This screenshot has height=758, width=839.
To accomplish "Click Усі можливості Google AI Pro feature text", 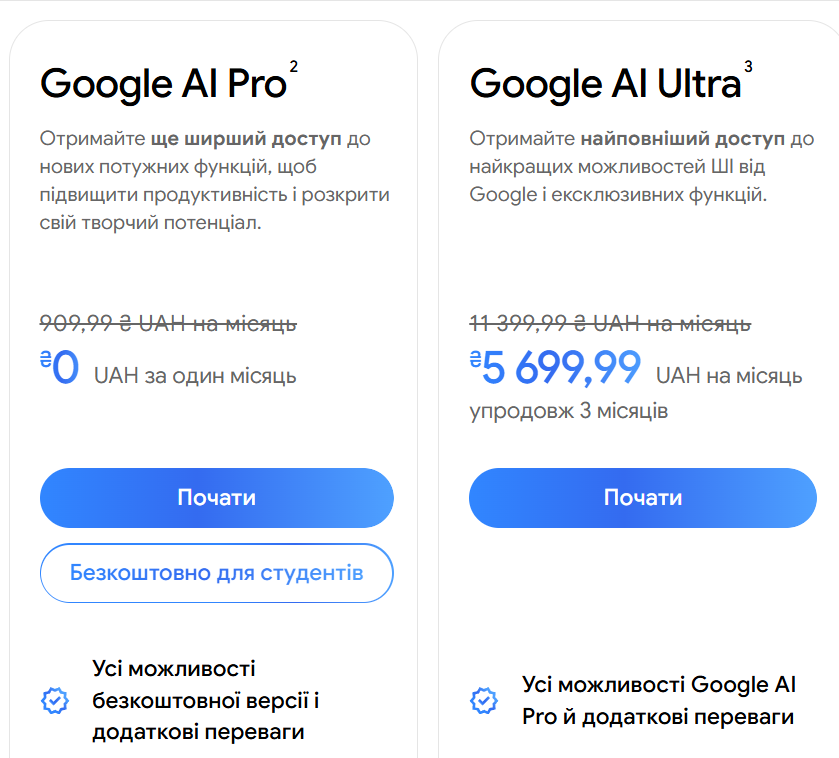I will point(658,700).
